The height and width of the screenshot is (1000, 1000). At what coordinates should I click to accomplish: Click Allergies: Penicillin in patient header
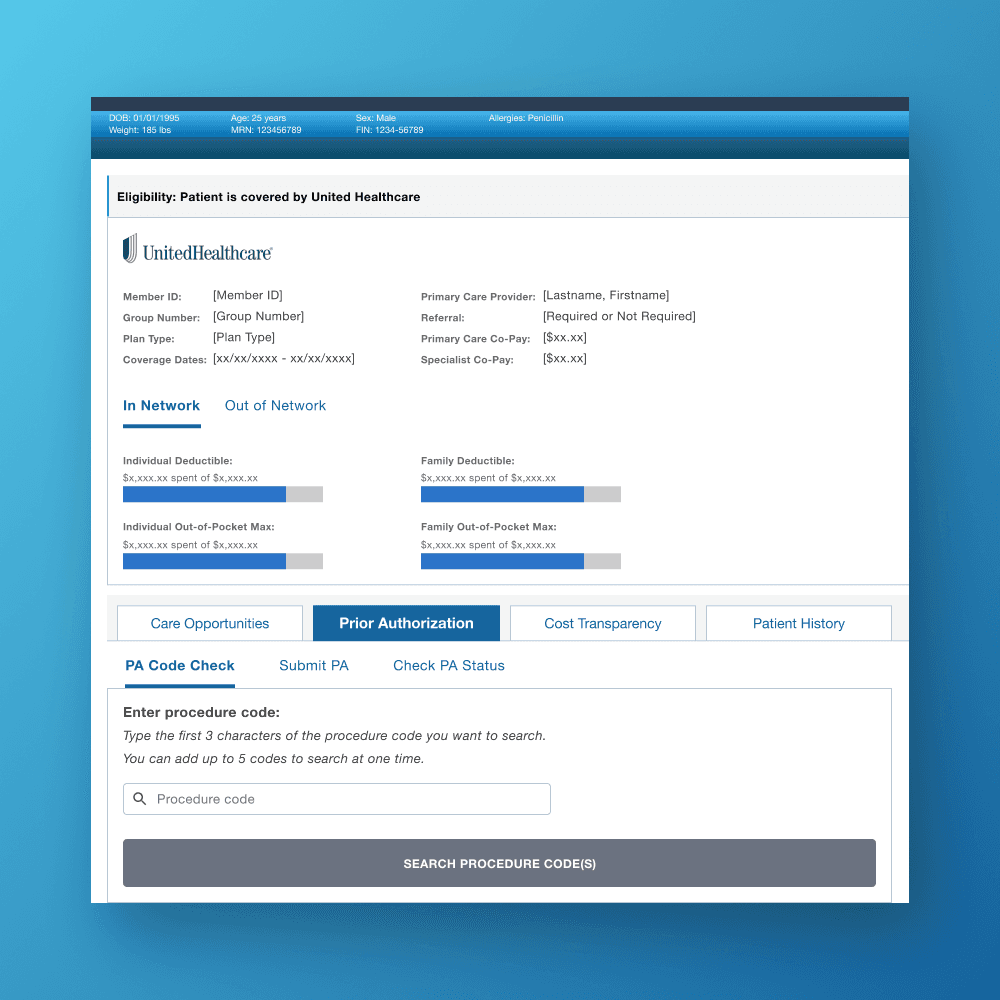[526, 117]
